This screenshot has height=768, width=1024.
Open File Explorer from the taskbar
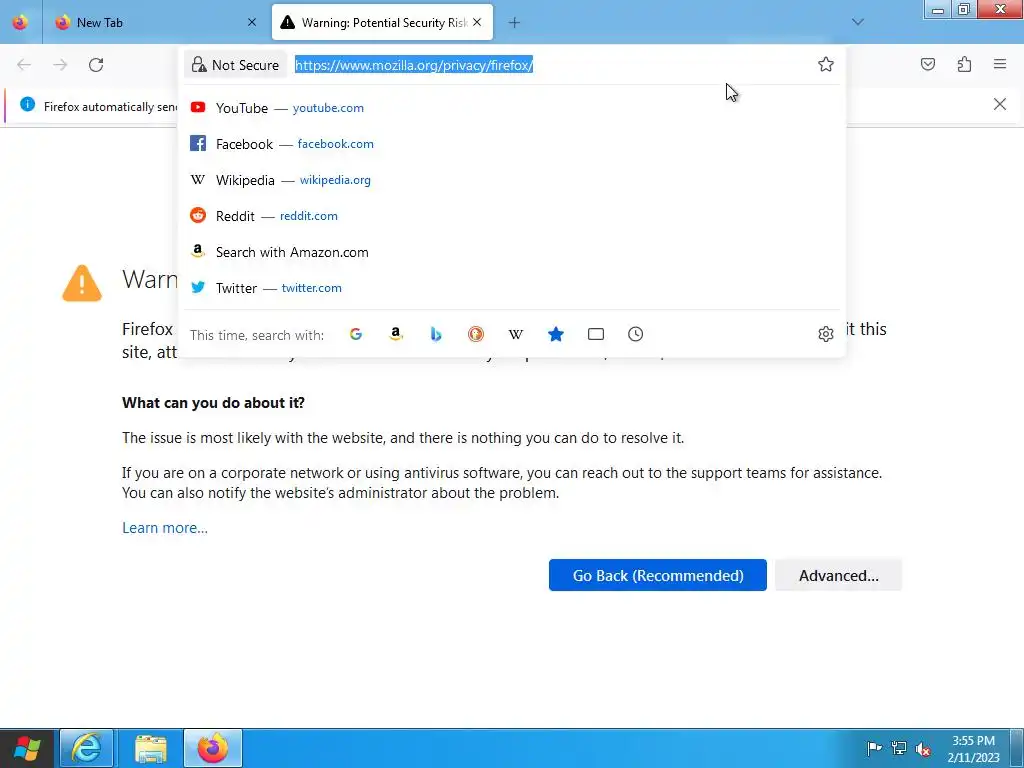click(151, 748)
